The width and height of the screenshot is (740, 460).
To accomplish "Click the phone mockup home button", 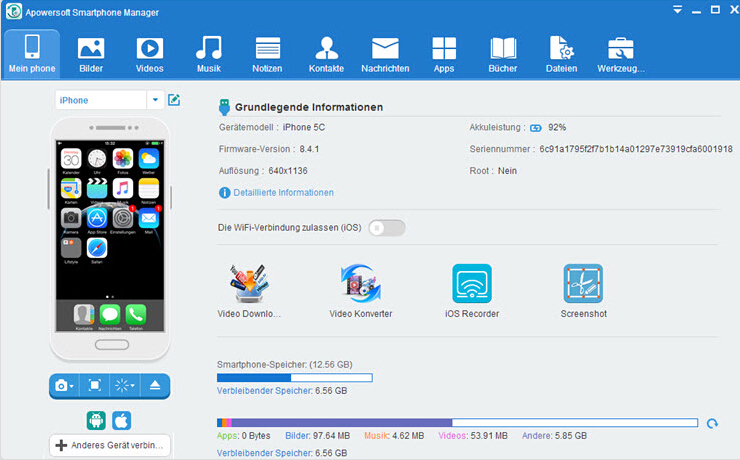I will pos(112,345).
